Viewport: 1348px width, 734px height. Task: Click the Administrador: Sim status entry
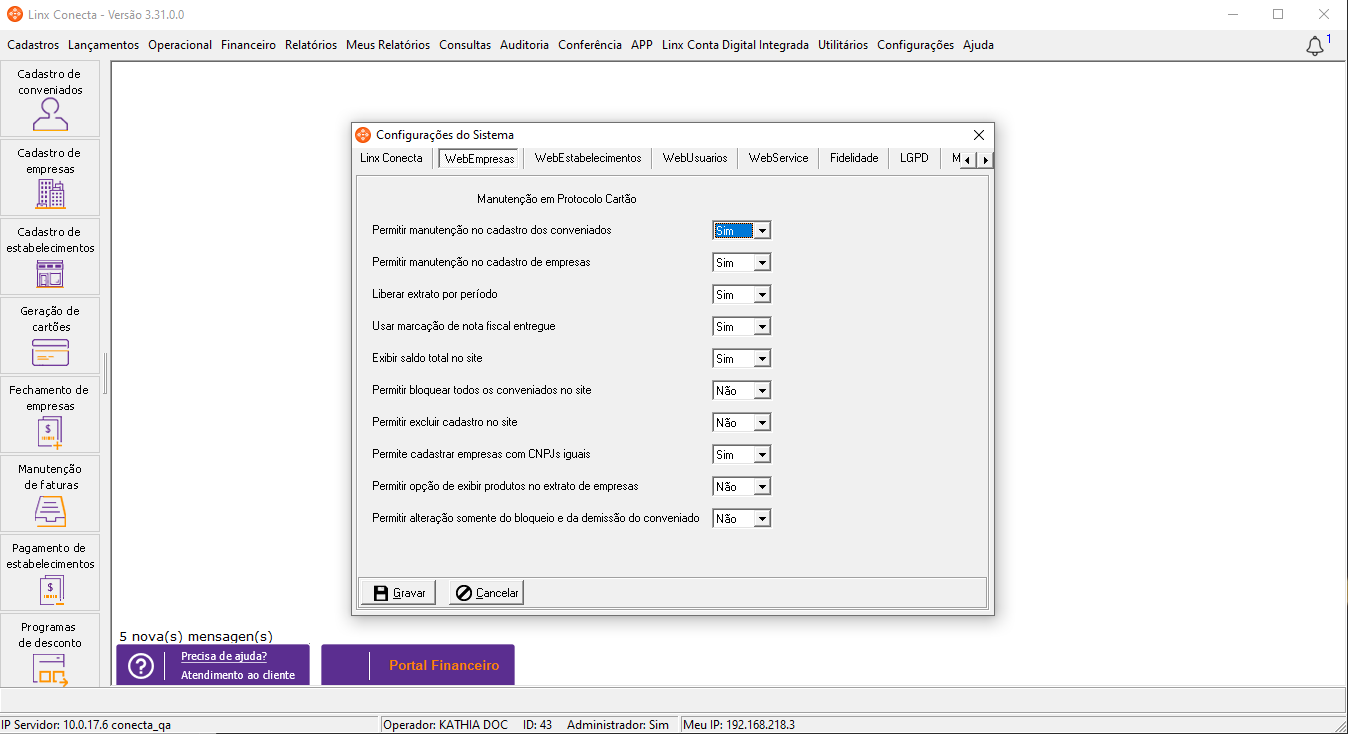tap(618, 725)
